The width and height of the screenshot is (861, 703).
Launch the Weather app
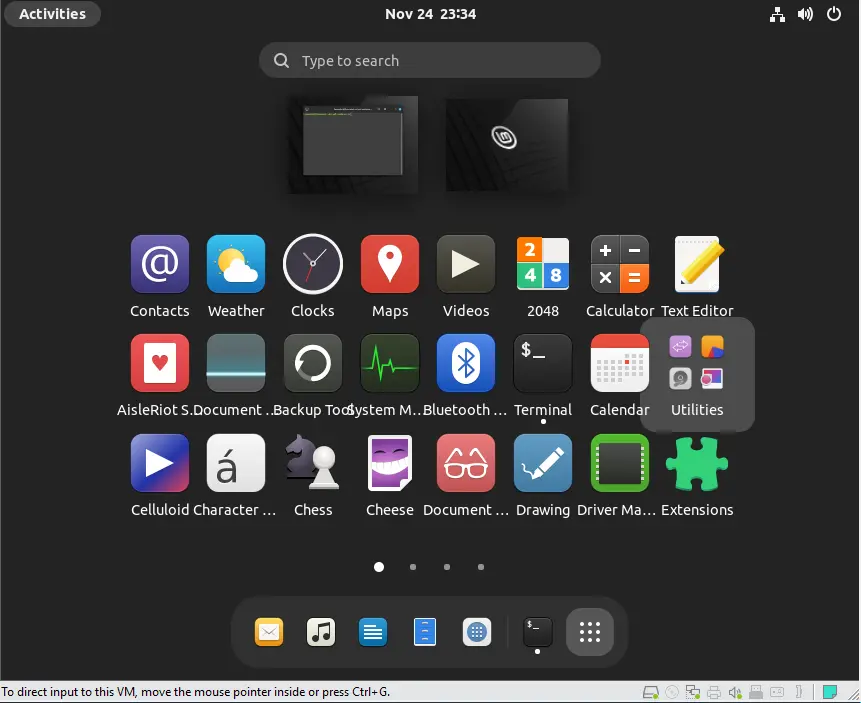click(236, 264)
